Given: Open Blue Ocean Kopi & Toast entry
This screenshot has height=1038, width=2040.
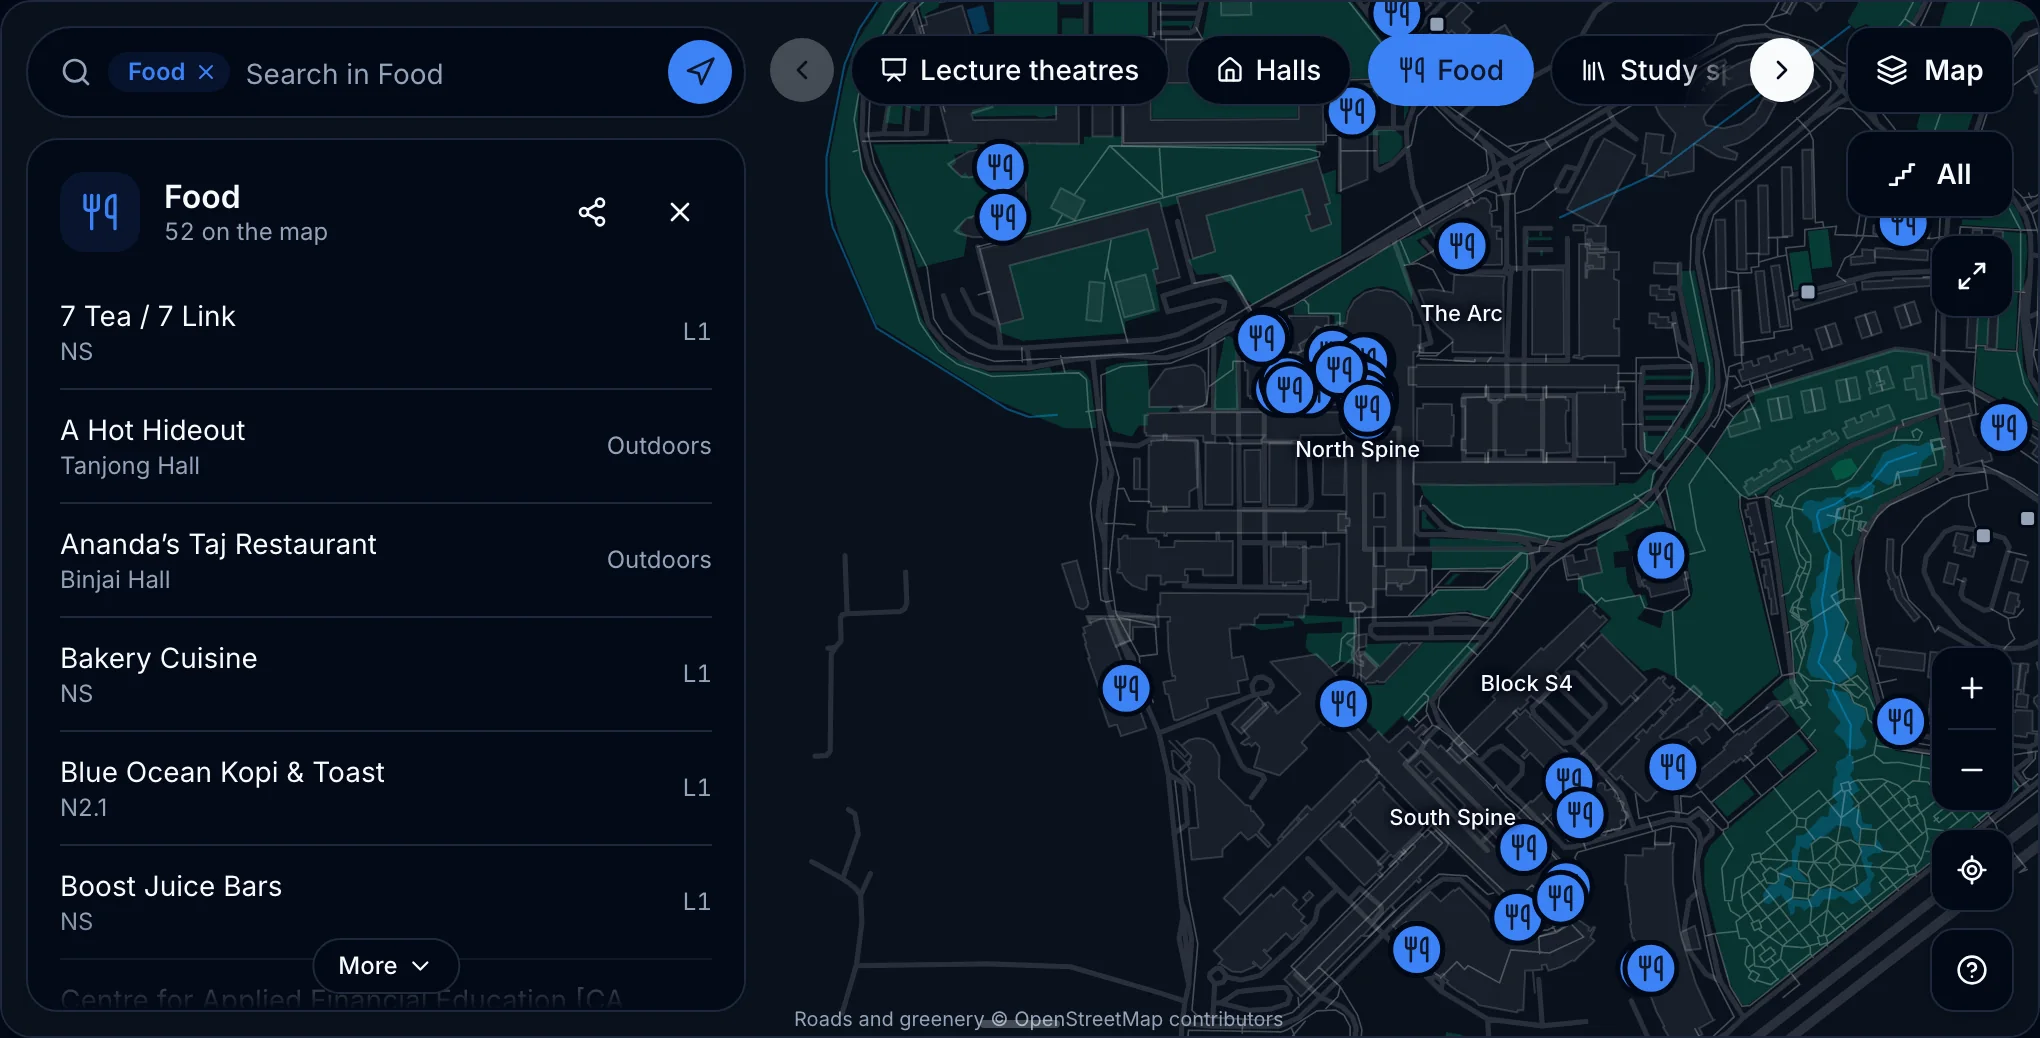Looking at the screenshot, I should [385, 788].
